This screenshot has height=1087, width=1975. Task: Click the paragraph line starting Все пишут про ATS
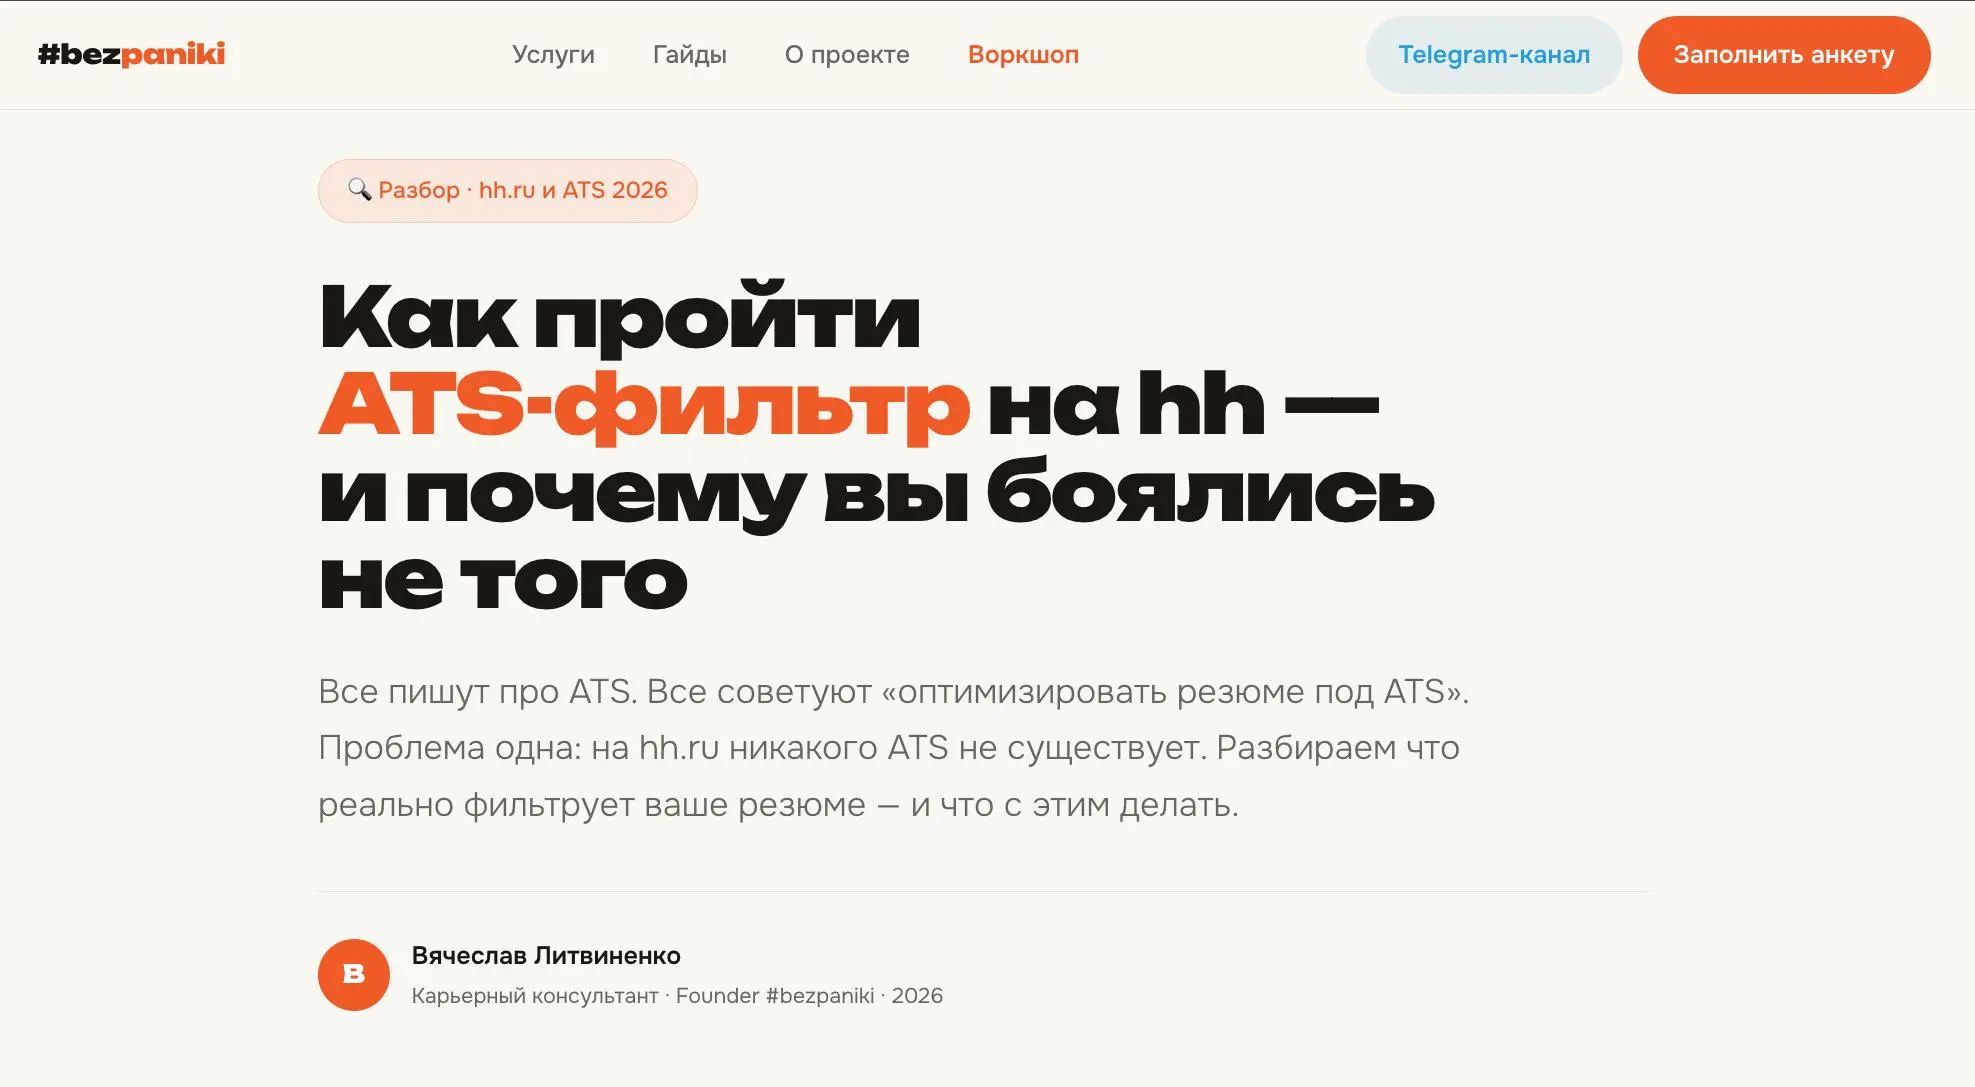893,691
